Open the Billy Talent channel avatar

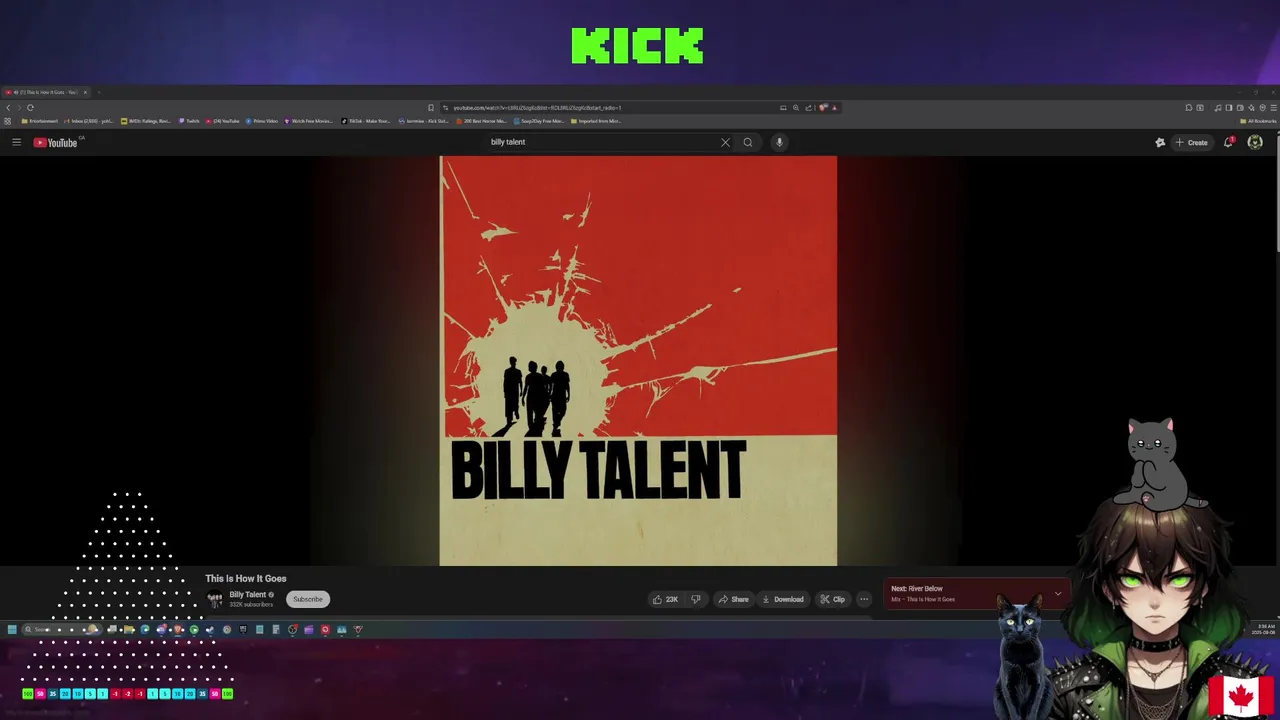coord(215,599)
